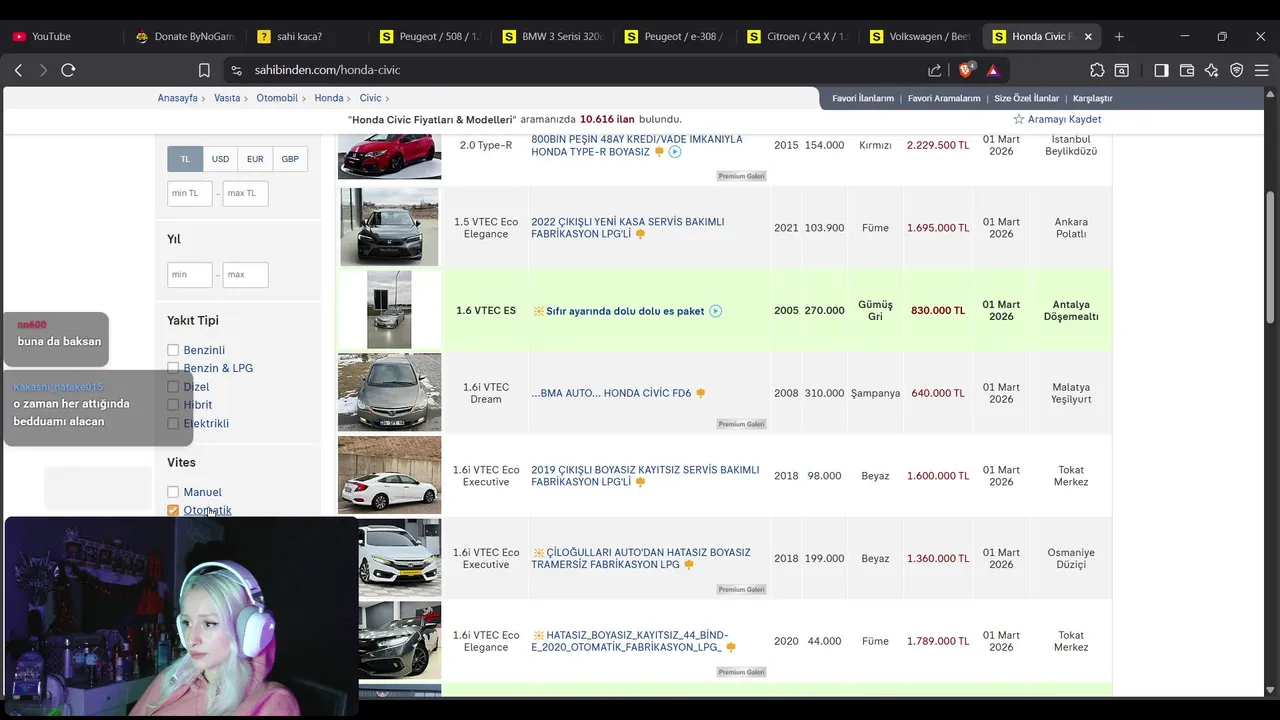Click the Malatya Yeşilyurt location cell
The width and height of the screenshot is (1280, 720).
click(1071, 393)
